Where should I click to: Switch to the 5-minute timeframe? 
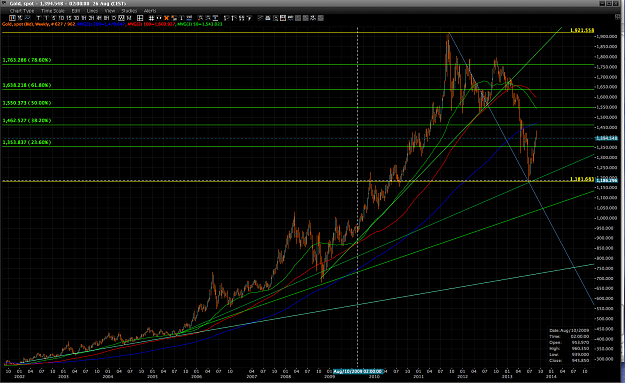[54, 18]
